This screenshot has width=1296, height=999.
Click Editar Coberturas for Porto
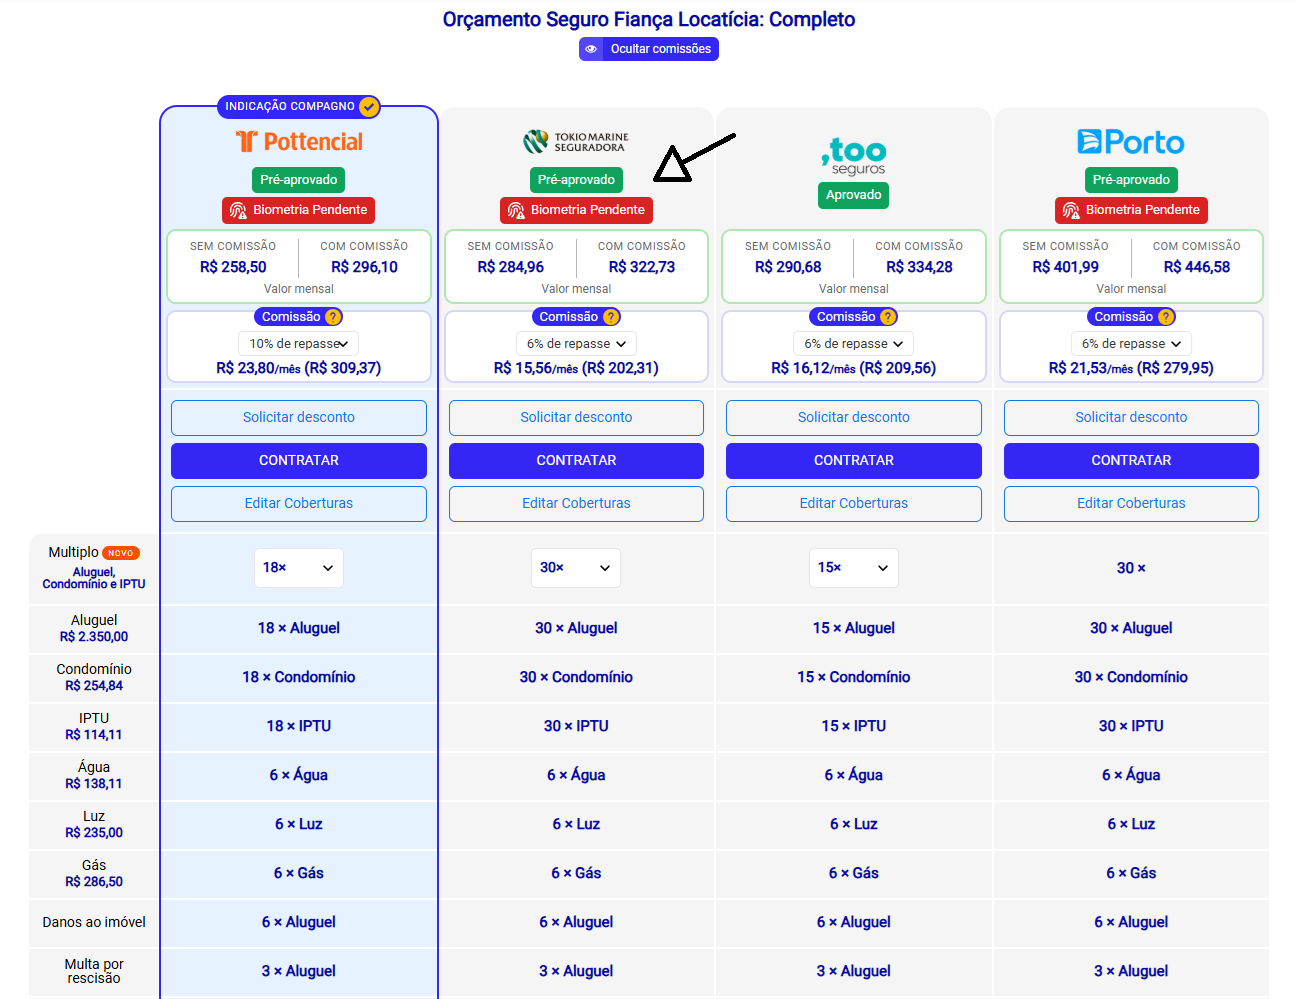[x=1131, y=504]
